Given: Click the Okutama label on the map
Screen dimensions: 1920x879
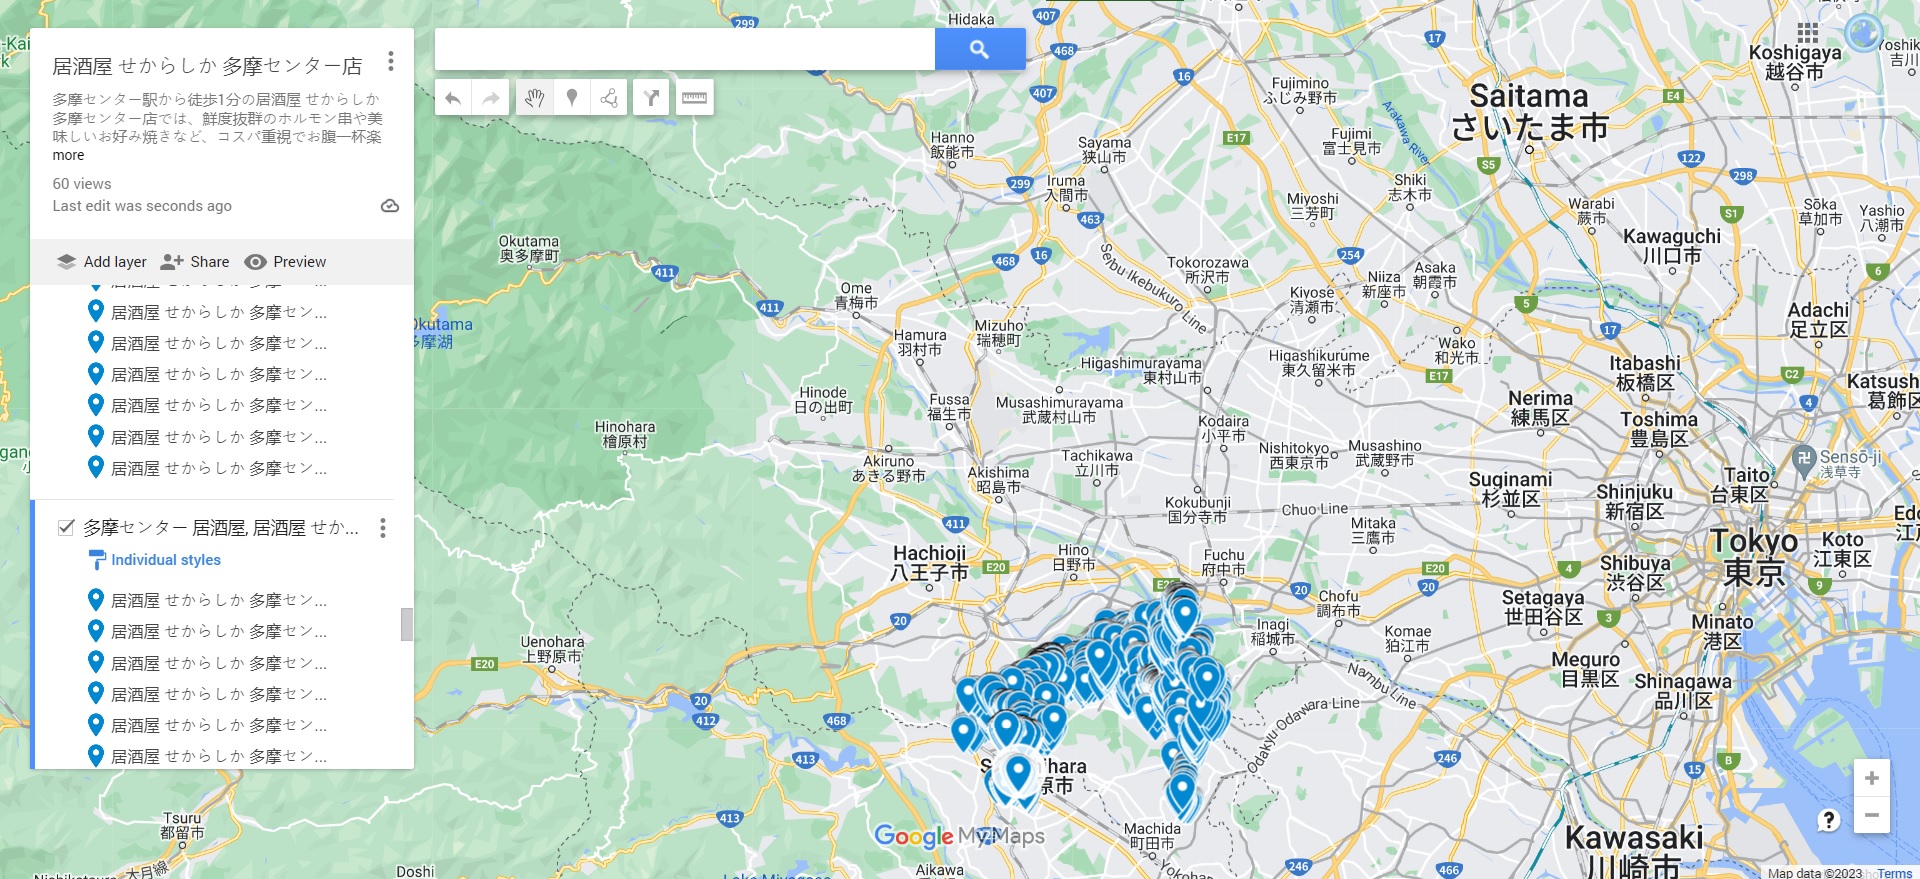Looking at the screenshot, I should [x=529, y=248].
